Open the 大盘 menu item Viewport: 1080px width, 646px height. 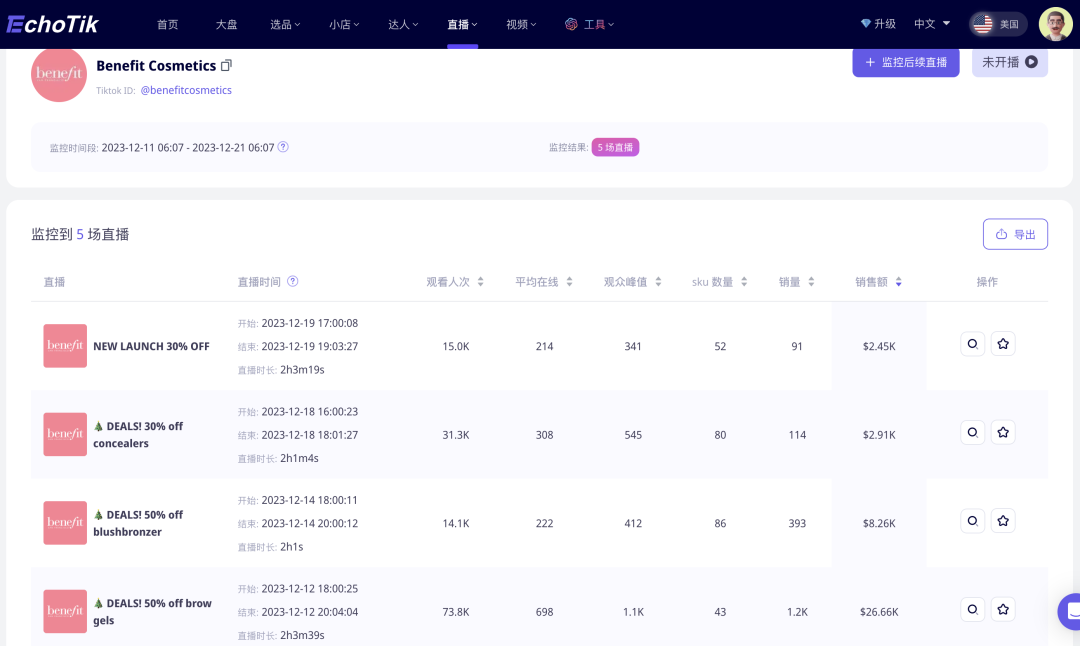(x=226, y=24)
